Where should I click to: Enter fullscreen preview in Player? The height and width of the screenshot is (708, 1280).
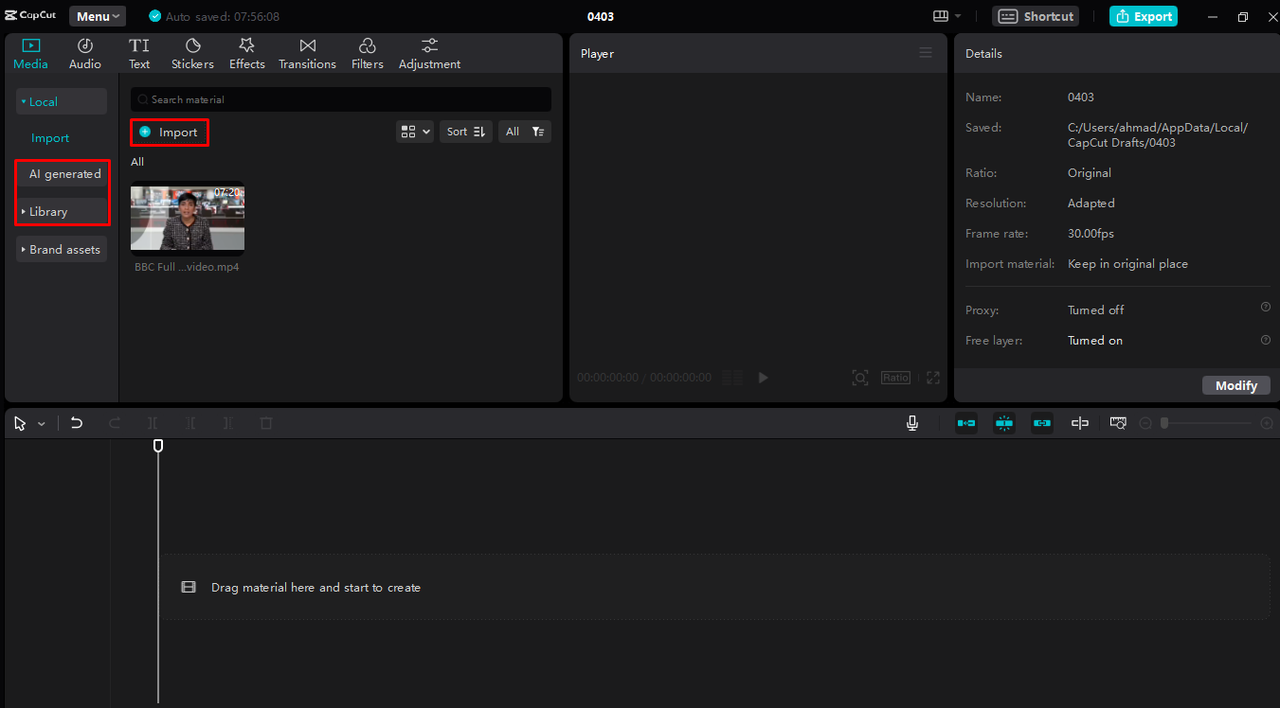point(933,377)
